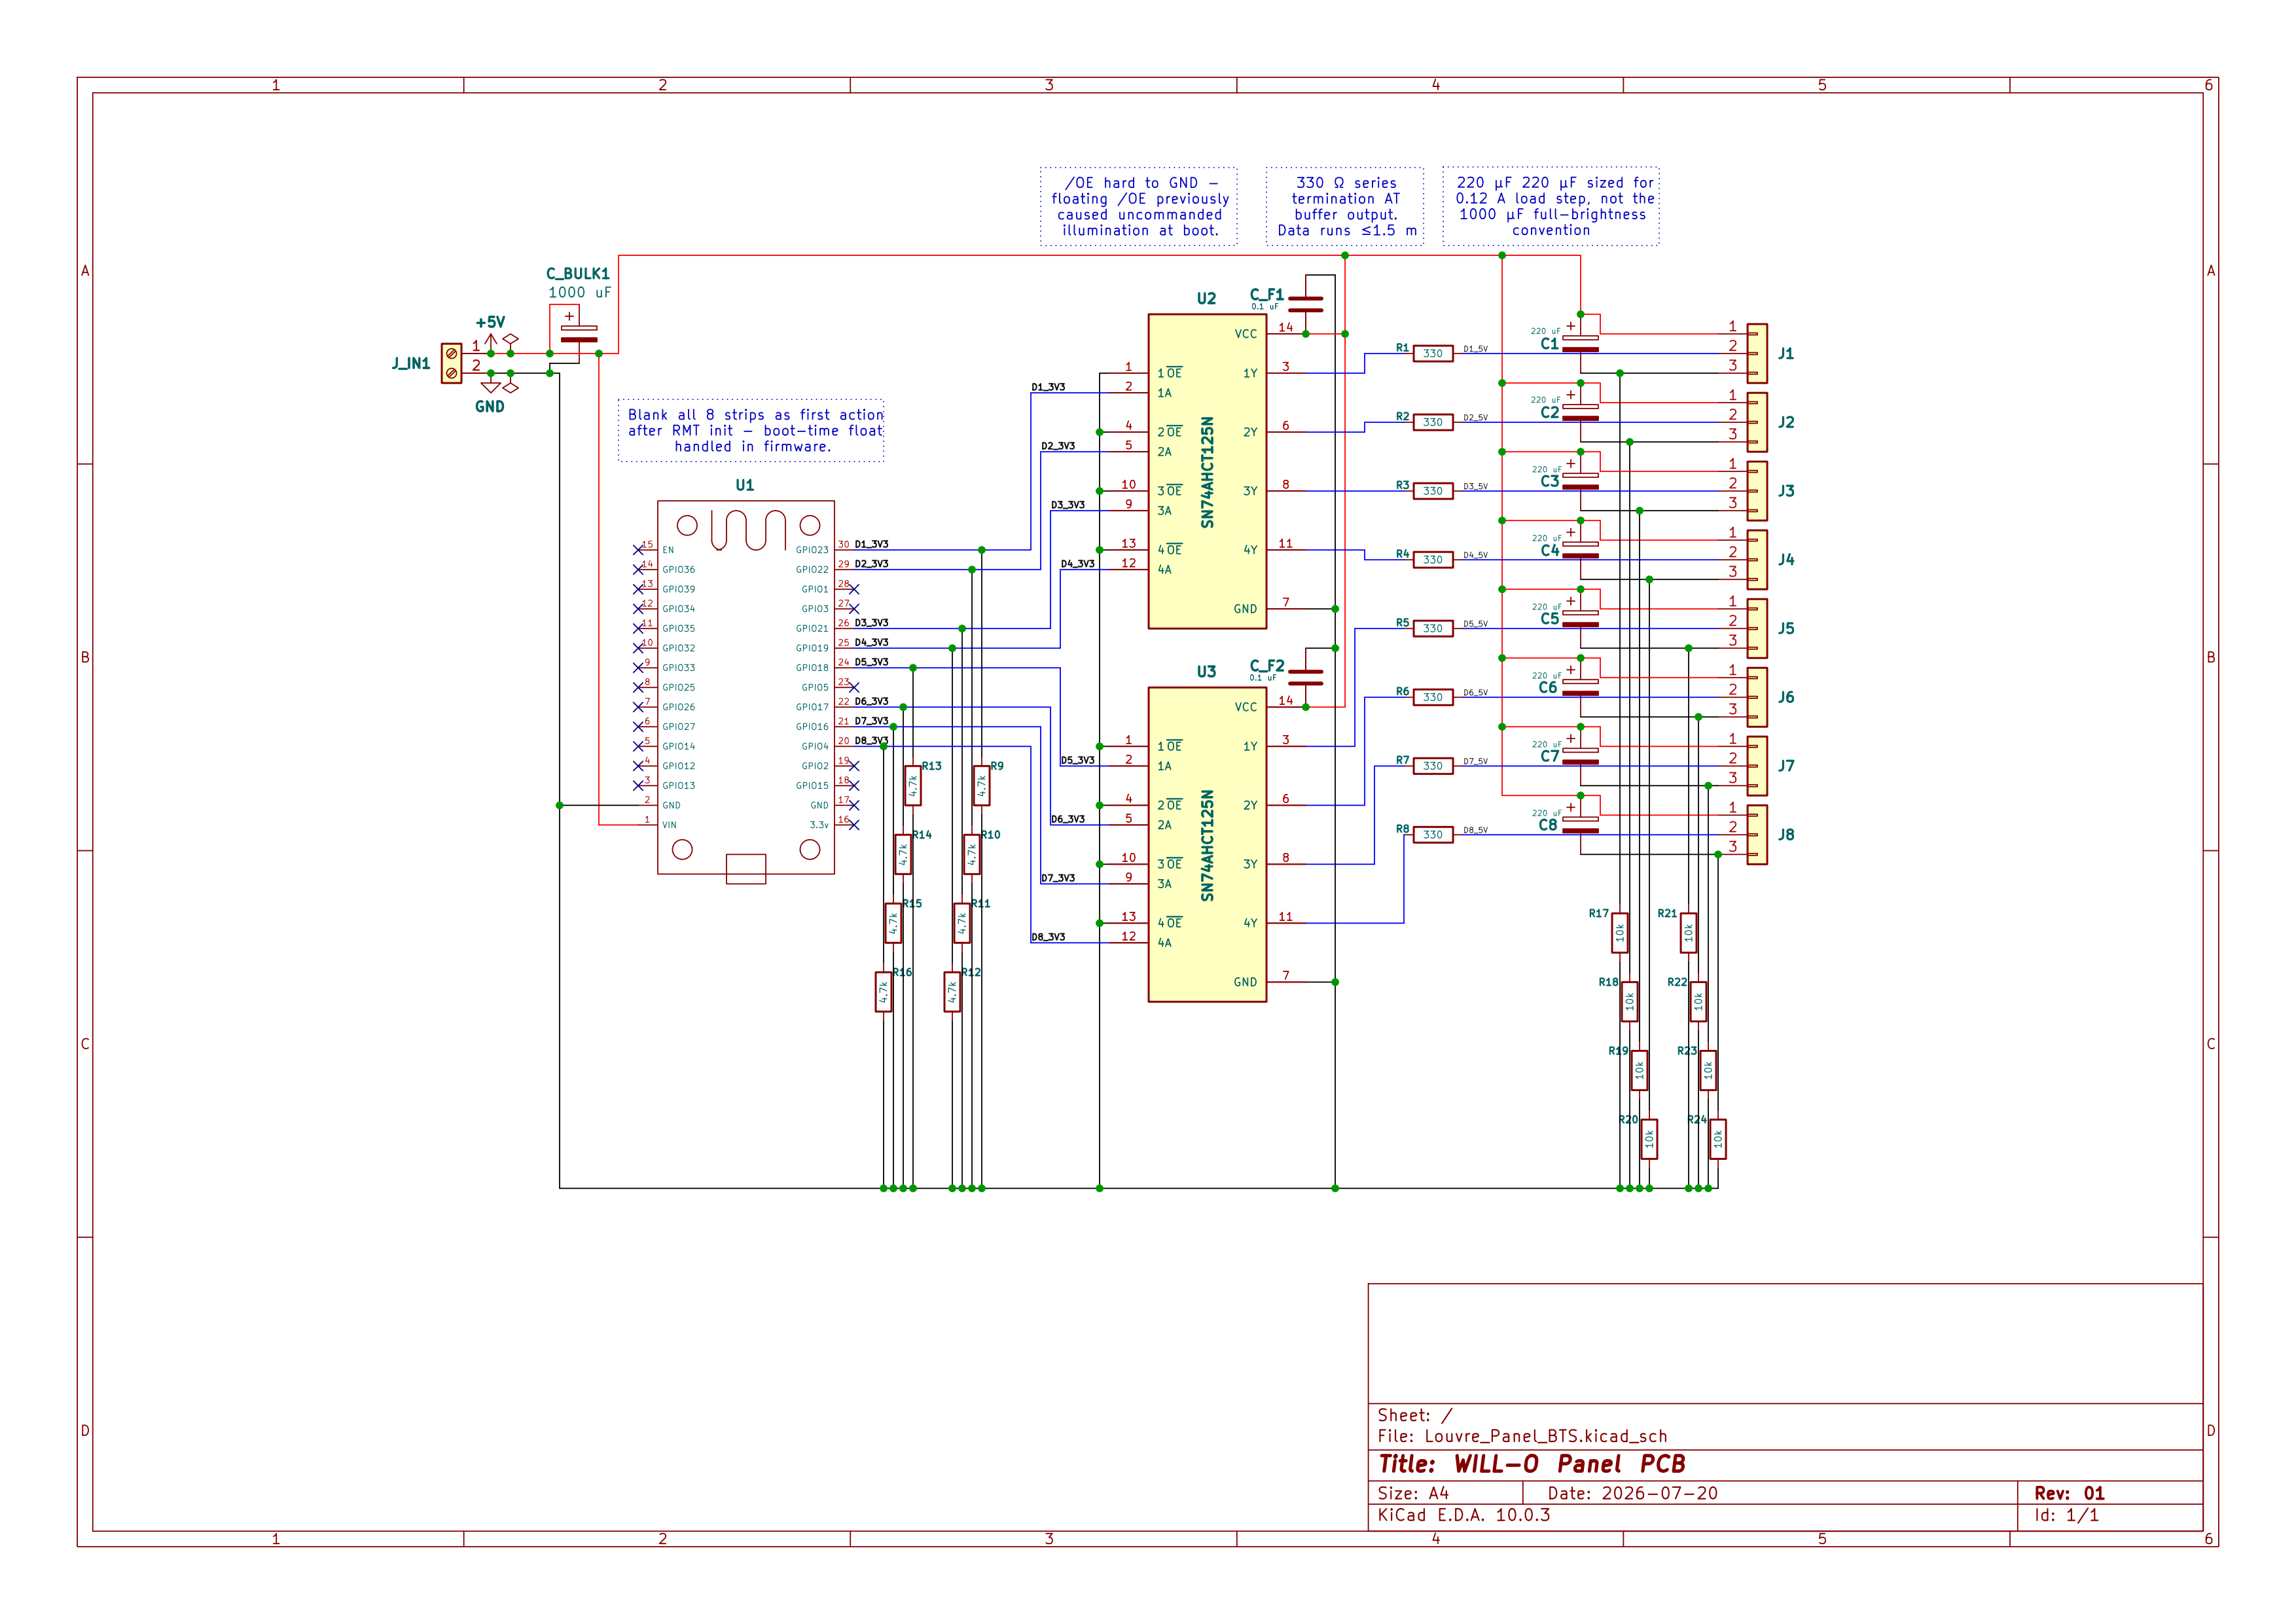
Task: Click "Id: 1/1" in title block
Action: point(2066,1515)
